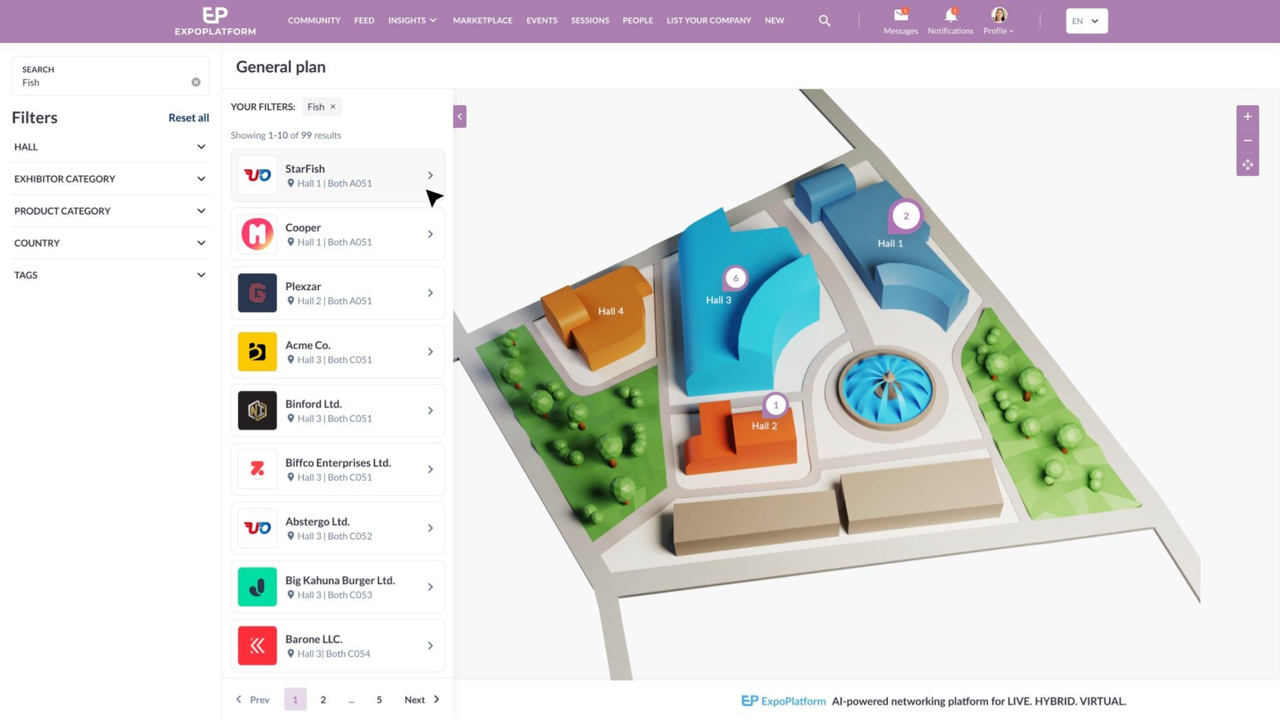Click the Reset all link
1280x720 pixels.
[x=188, y=118]
